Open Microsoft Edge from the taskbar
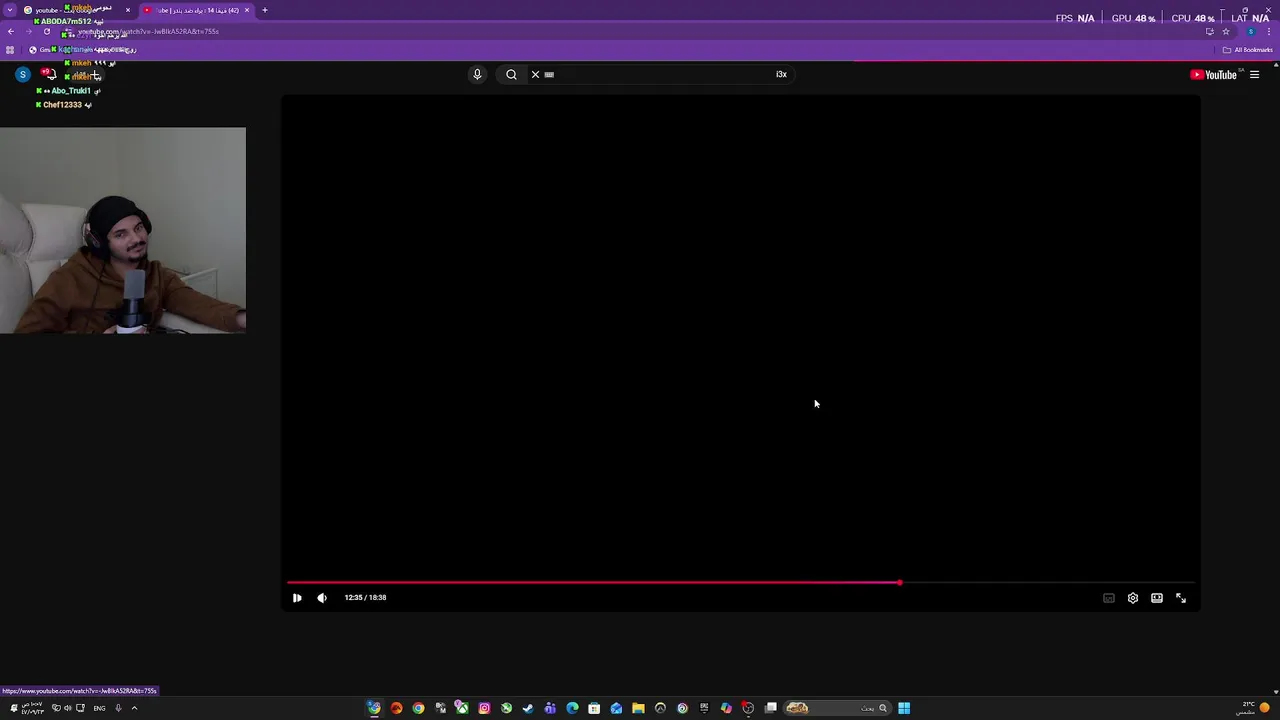The image size is (1280, 720). [x=572, y=708]
